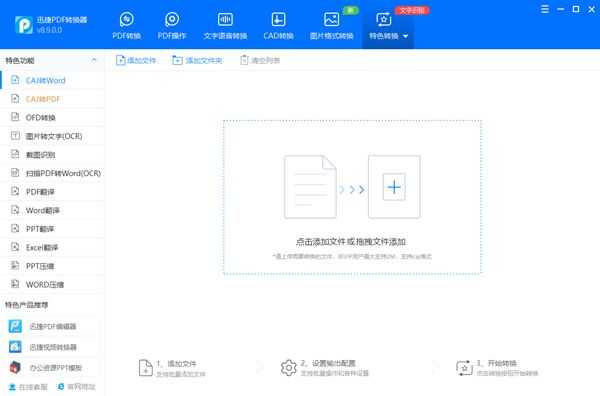Click the 添加文件夹 toolbar button
The height and width of the screenshot is (396, 600).
click(x=197, y=60)
